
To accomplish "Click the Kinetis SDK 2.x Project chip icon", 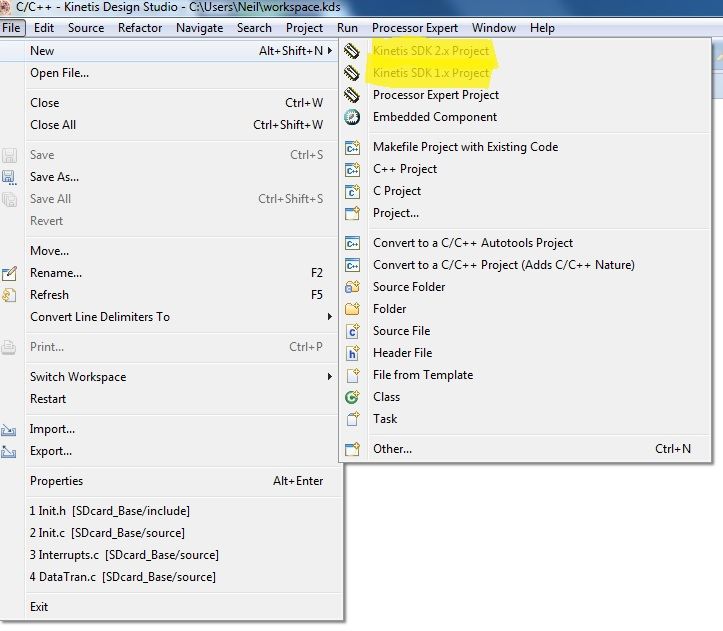I will click(352, 51).
